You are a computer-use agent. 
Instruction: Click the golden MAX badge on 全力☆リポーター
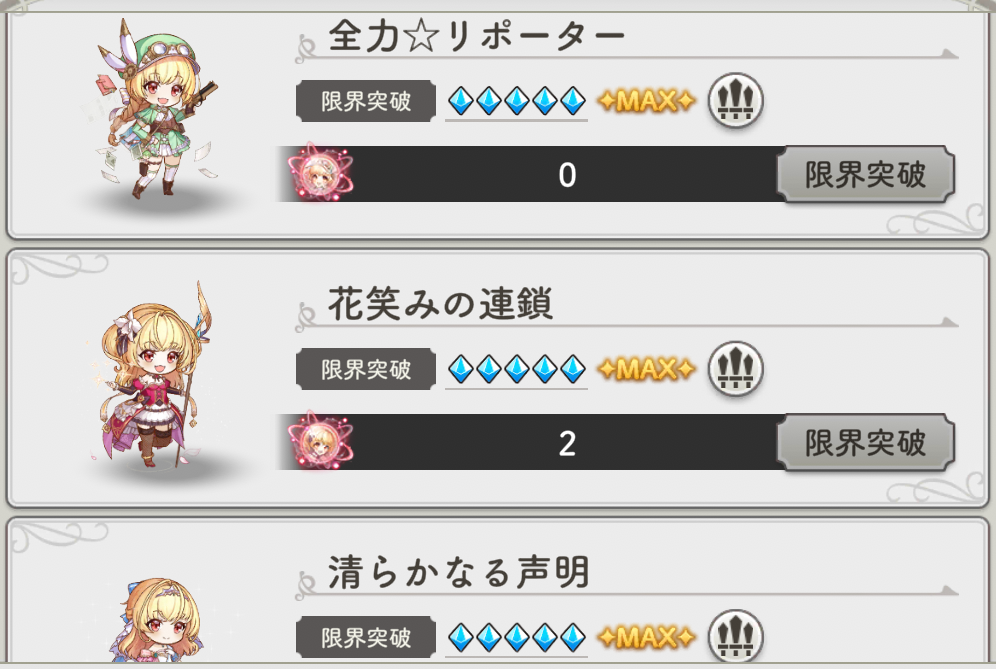point(646,100)
